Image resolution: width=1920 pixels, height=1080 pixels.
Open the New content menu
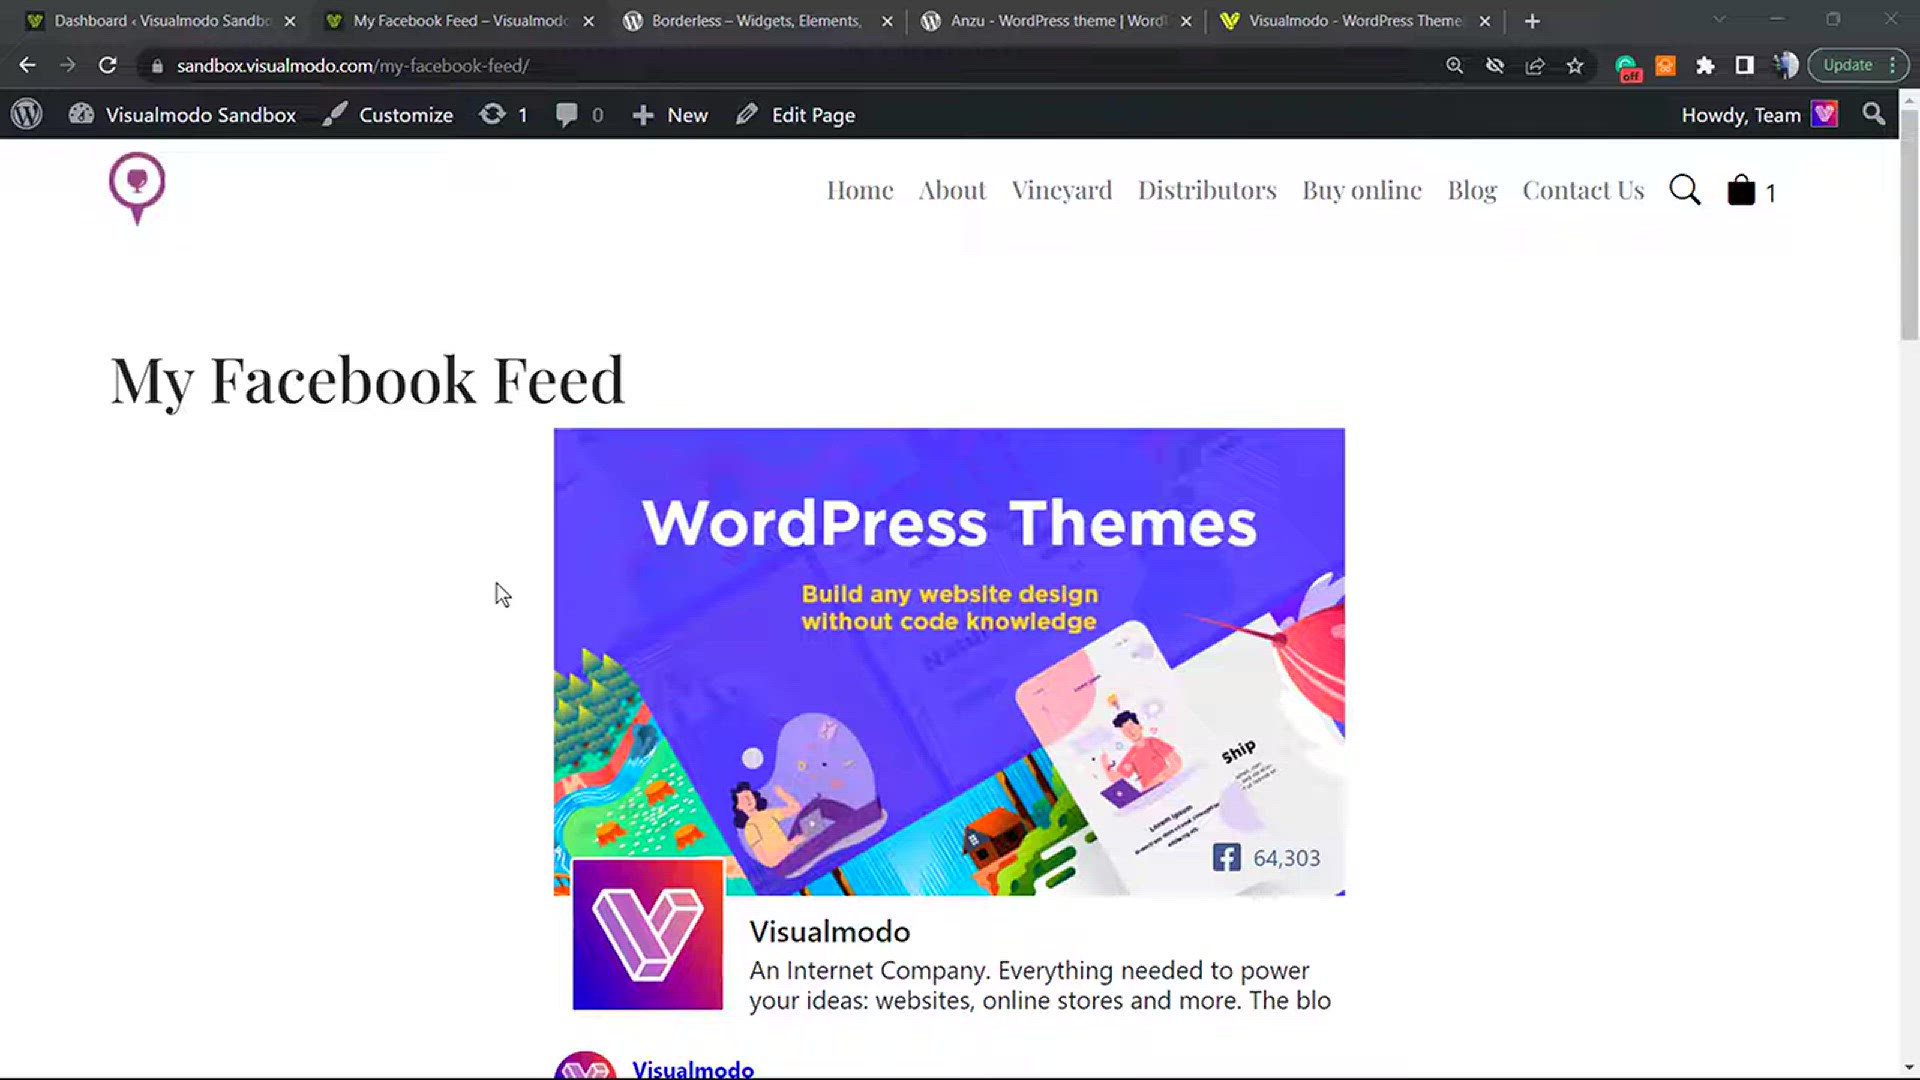(670, 115)
